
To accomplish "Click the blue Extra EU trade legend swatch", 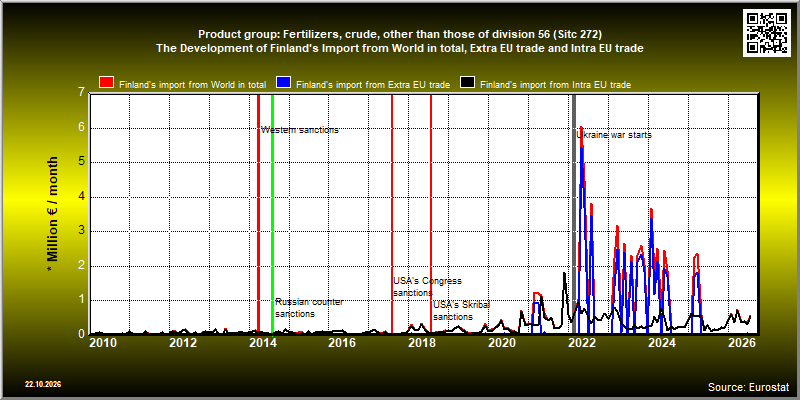I will point(283,83).
